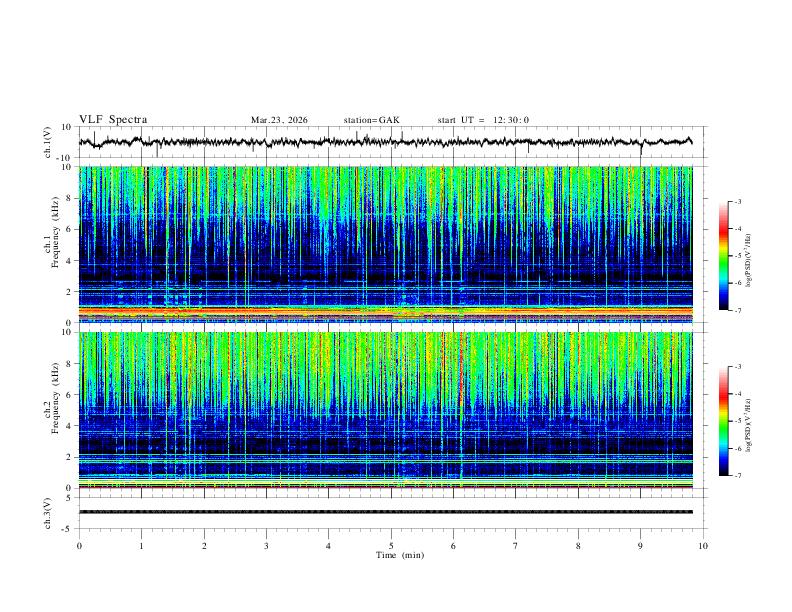The width and height of the screenshot is (792, 612).
Task: Click the log(PSD) label beside the ch.1 color bar
Action: coord(748,261)
